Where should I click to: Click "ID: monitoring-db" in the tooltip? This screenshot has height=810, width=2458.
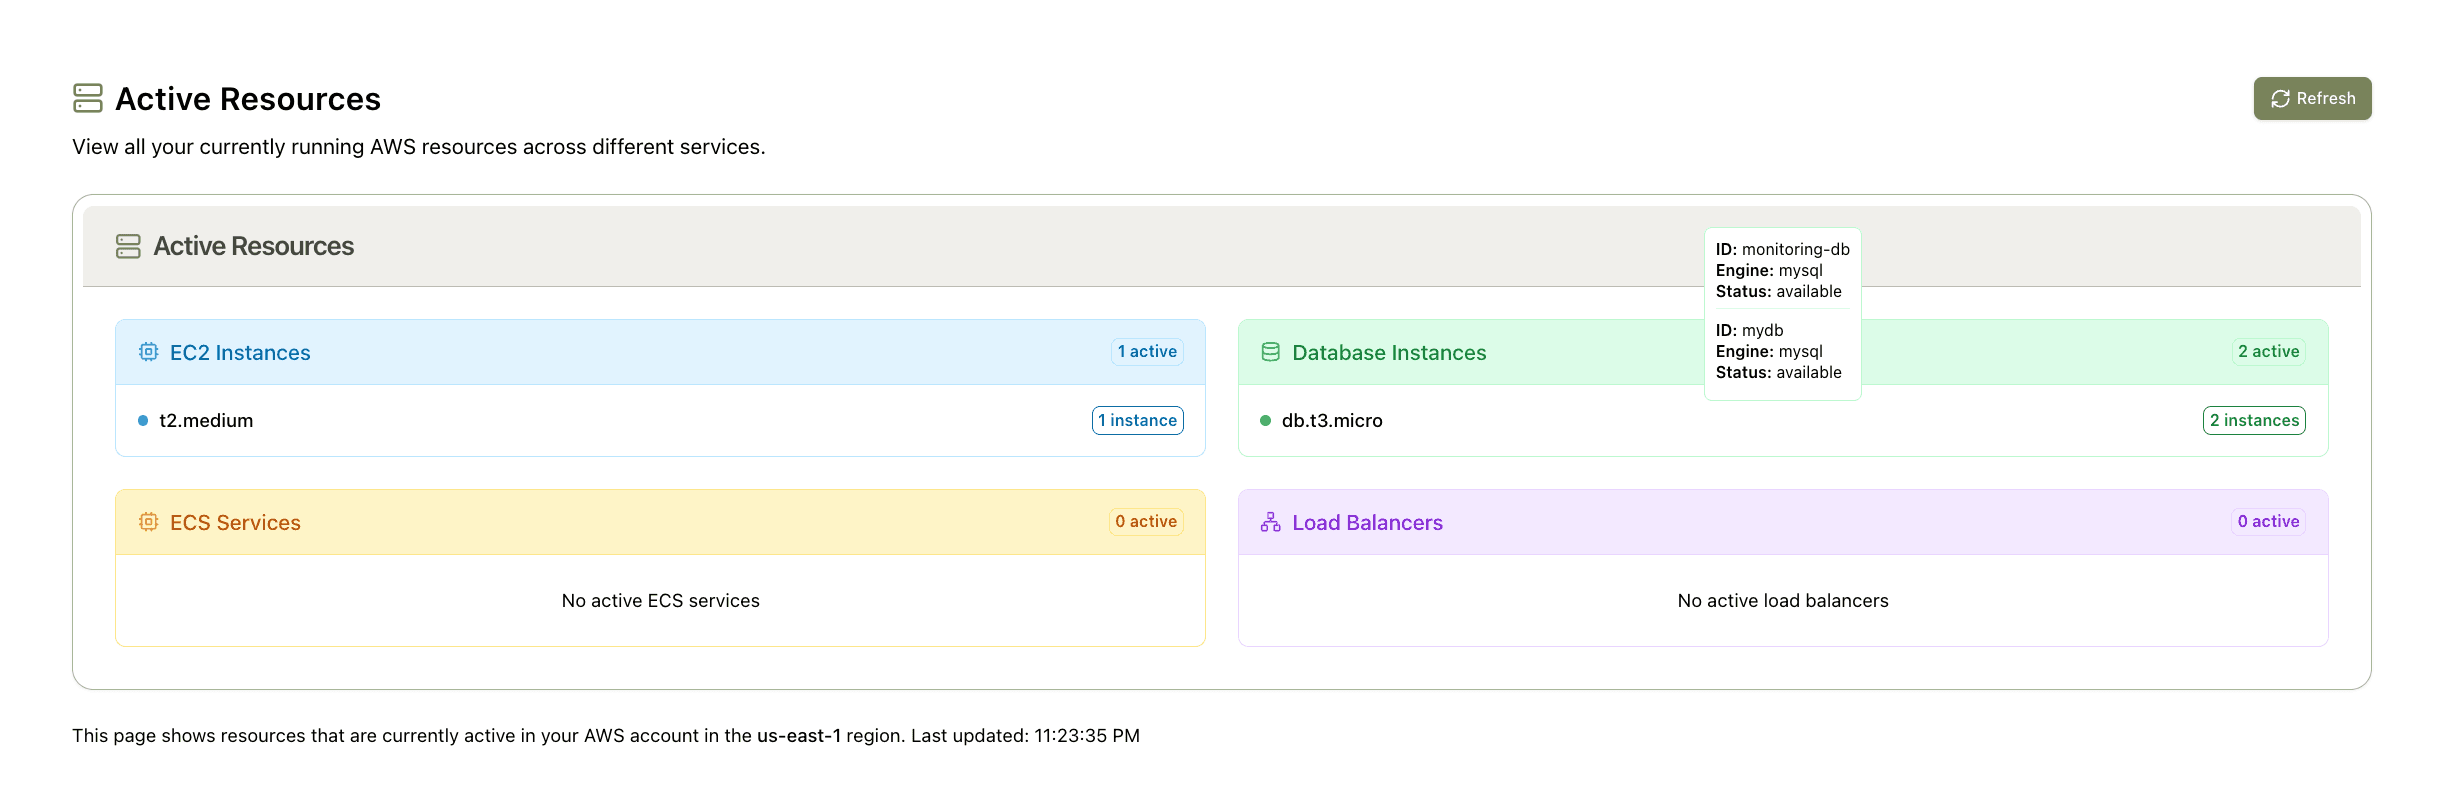point(1783,250)
